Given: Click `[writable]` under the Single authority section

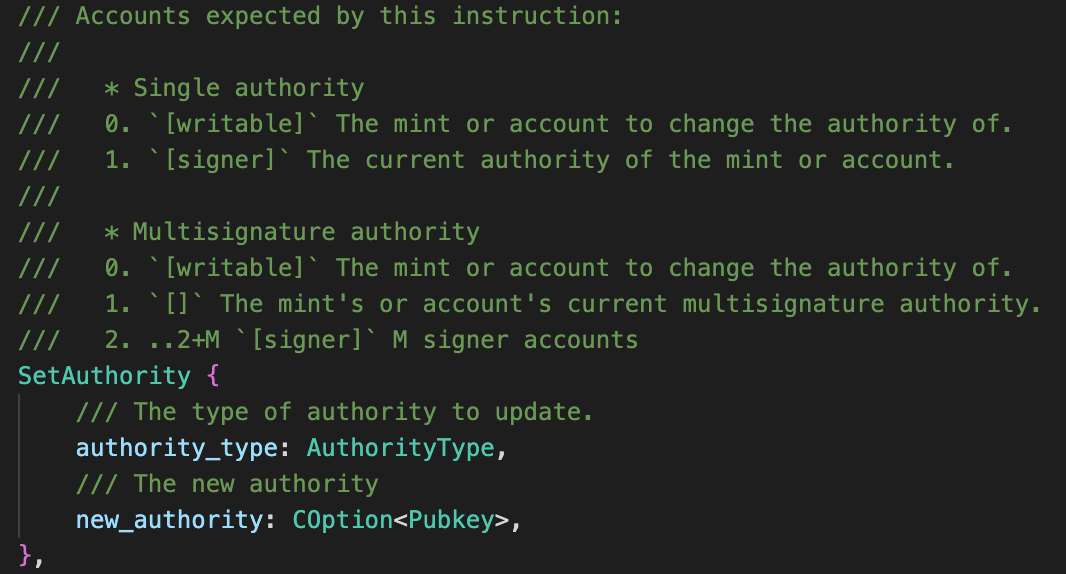Looking at the screenshot, I should [x=234, y=124].
